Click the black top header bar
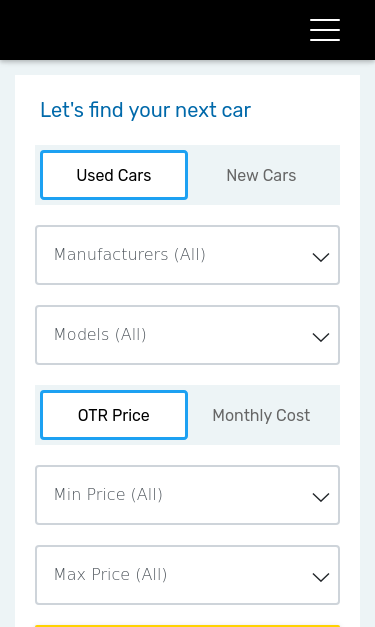 188,30
